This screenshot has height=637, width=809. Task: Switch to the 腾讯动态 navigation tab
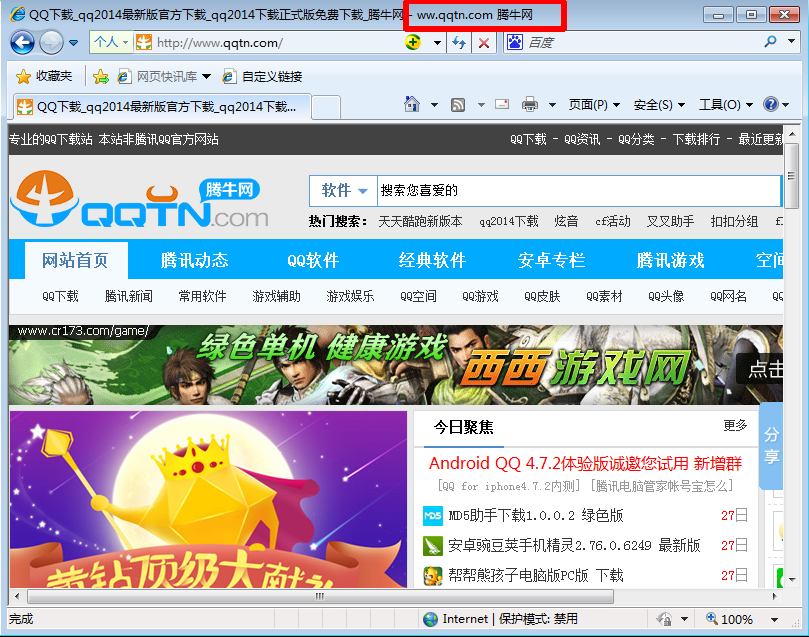point(194,260)
